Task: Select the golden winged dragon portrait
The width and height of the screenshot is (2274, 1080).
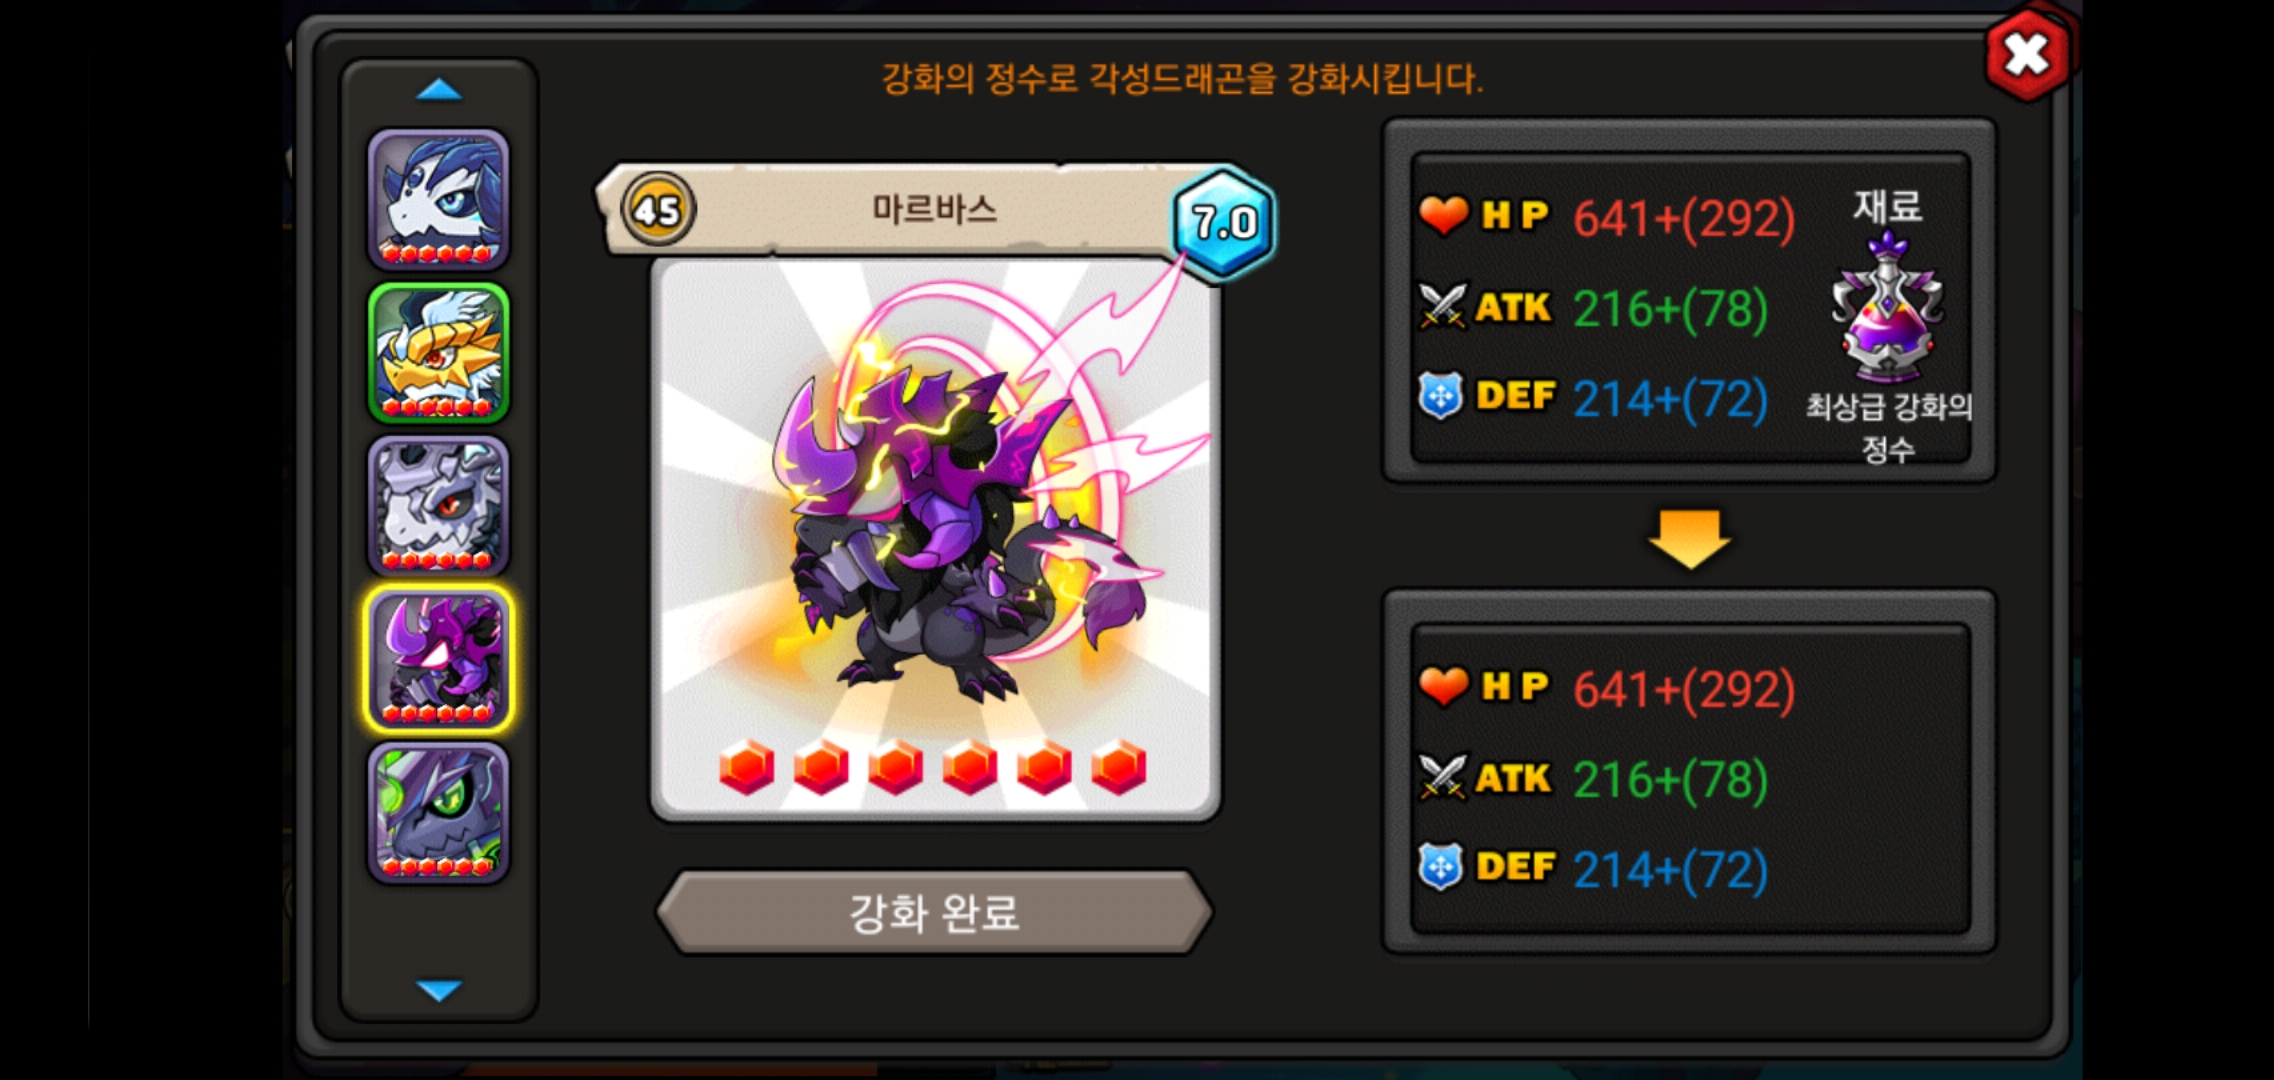Action: click(439, 353)
